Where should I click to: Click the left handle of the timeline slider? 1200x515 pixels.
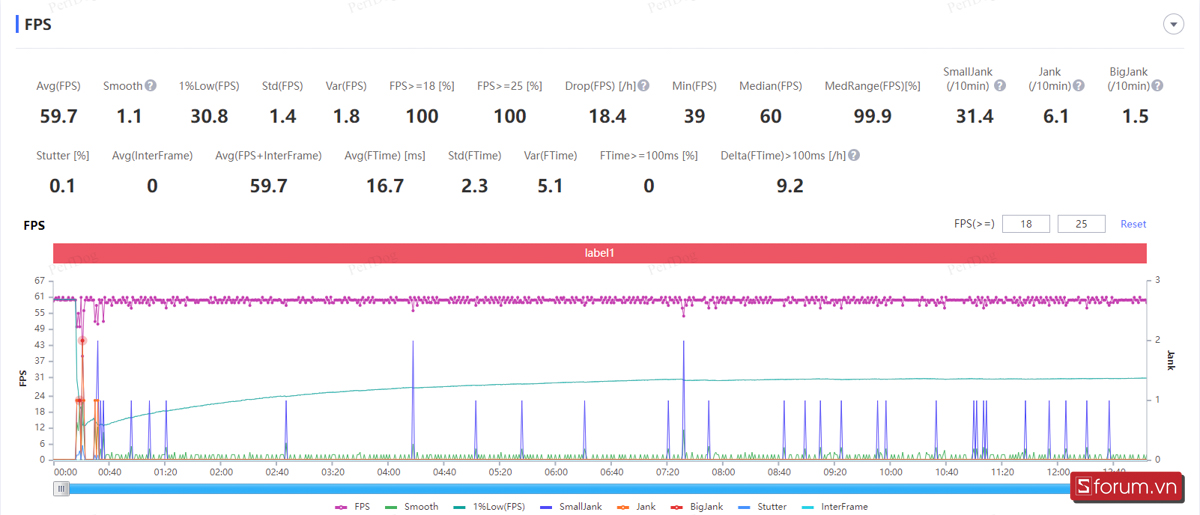pyautogui.click(x=62, y=488)
